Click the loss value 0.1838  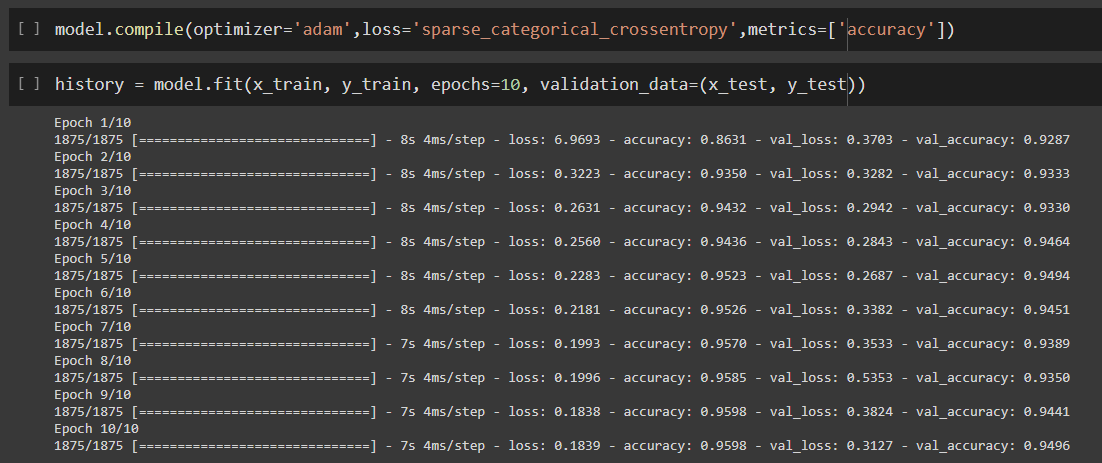[x=577, y=412]
